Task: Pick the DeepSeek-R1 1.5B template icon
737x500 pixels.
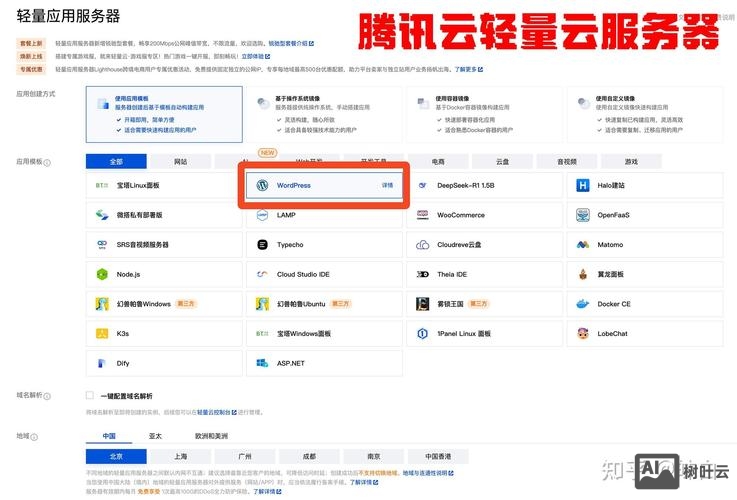Action: click(423, 185)
